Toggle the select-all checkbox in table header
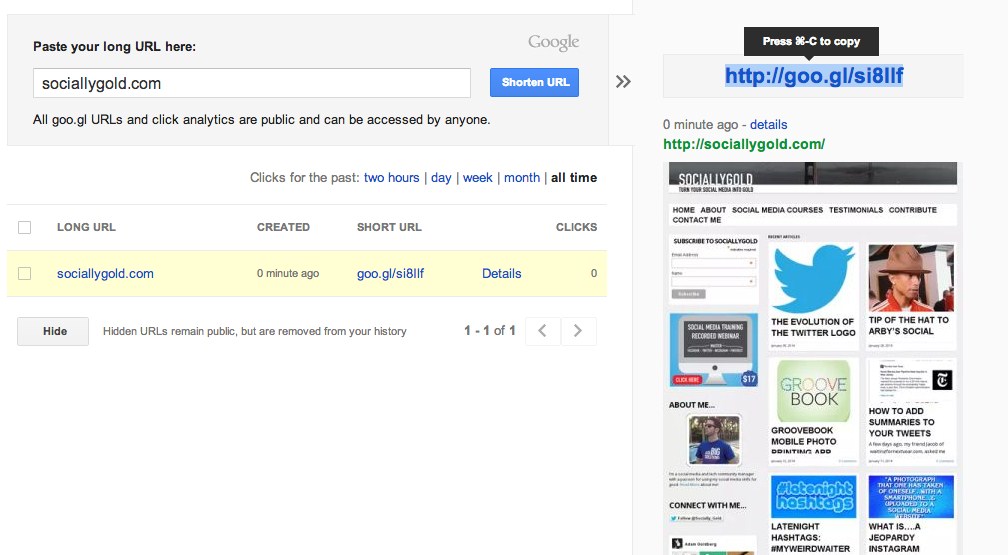Image resolution: width=1008 pixels, height=555 pixels. [24, 227]
